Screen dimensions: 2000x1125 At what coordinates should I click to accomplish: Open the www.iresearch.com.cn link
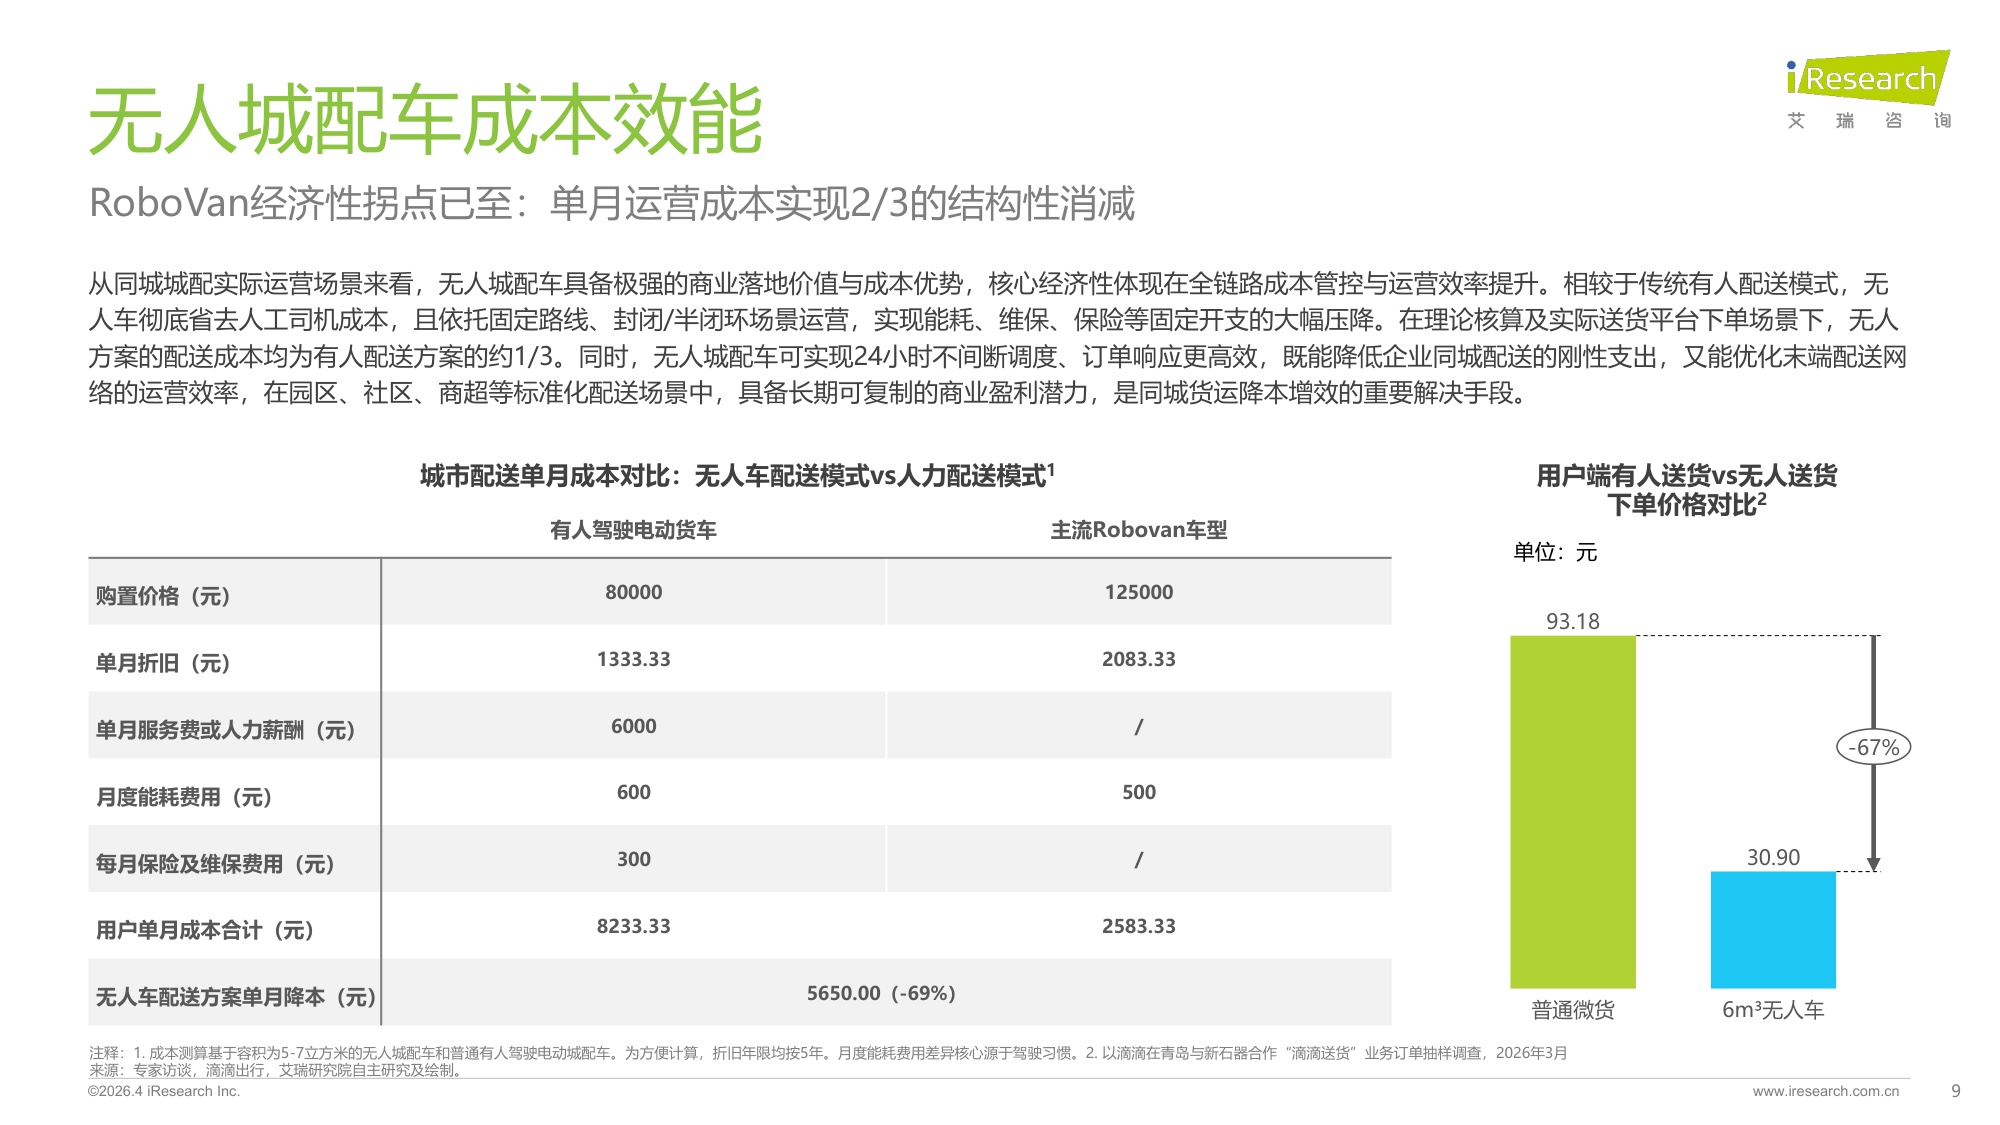click(x=1825, y=1091)
